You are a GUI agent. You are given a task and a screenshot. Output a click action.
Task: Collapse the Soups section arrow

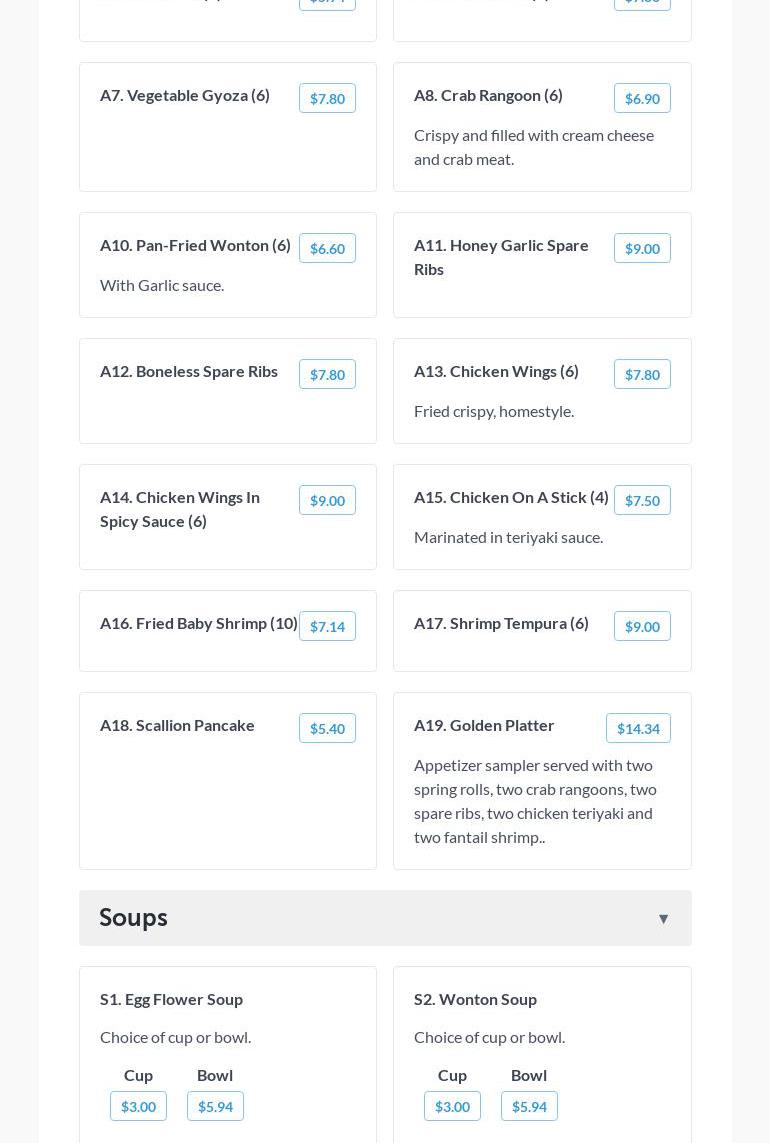pos(663,918)
